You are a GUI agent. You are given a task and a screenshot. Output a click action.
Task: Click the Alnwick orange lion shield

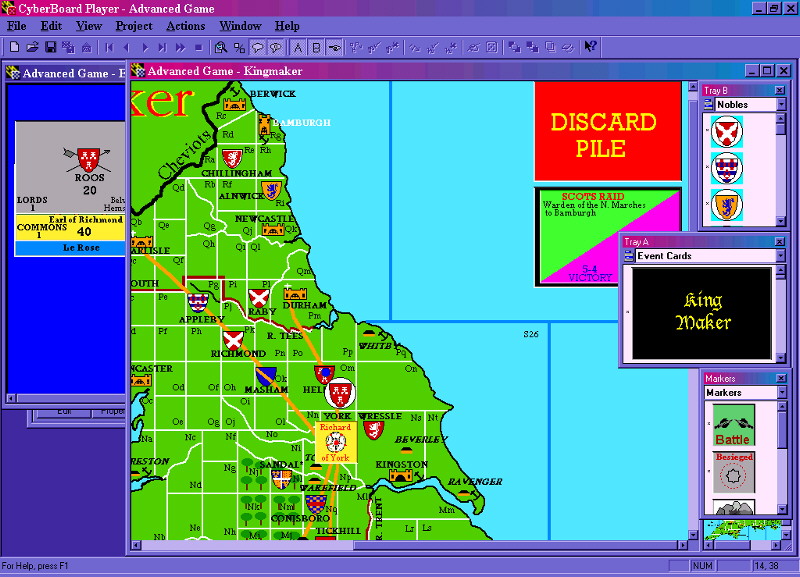[271, 191]
